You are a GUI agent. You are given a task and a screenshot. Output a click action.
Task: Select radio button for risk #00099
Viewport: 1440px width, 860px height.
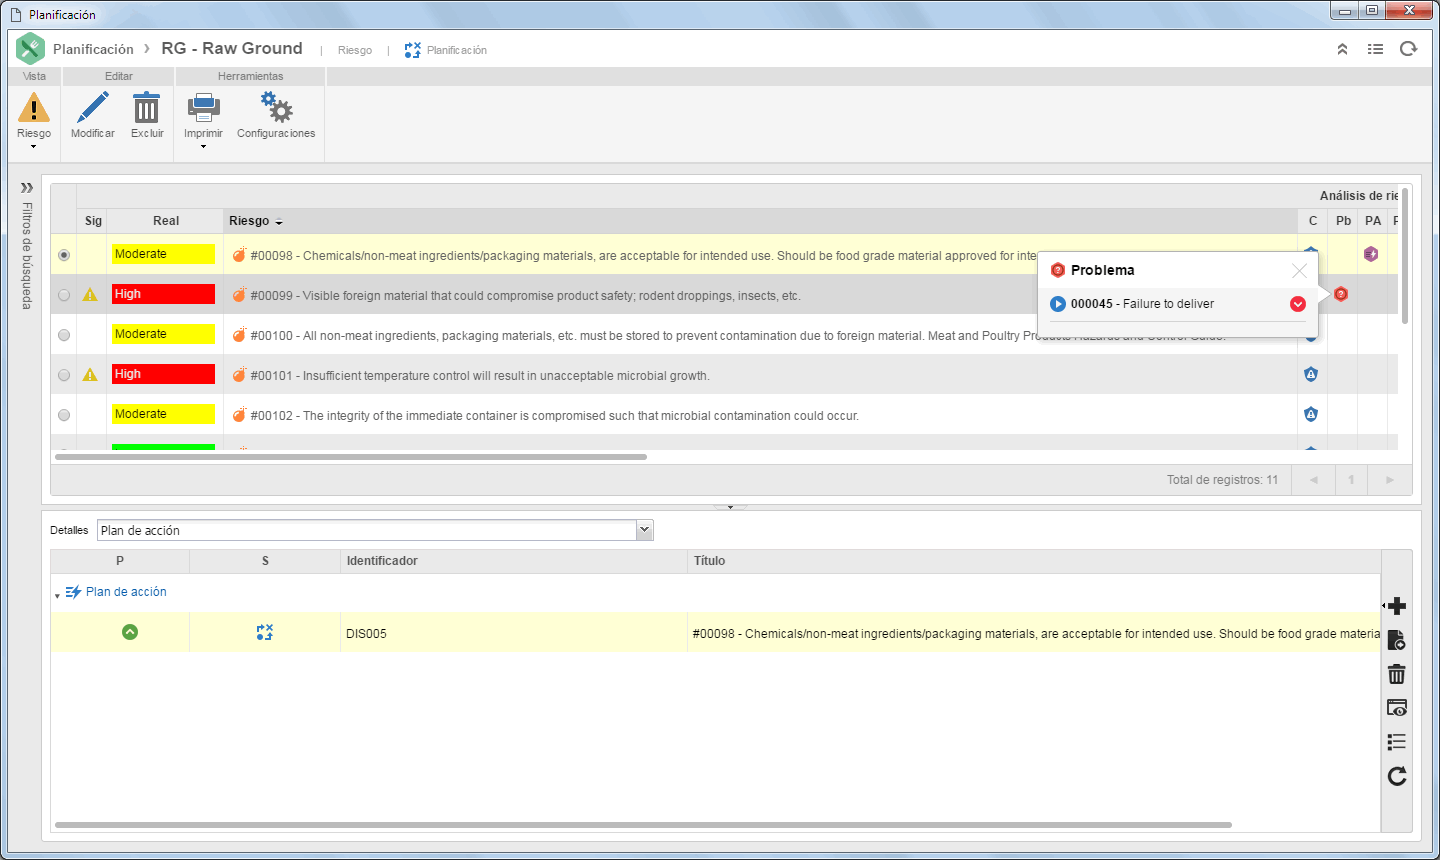point(64,295)
